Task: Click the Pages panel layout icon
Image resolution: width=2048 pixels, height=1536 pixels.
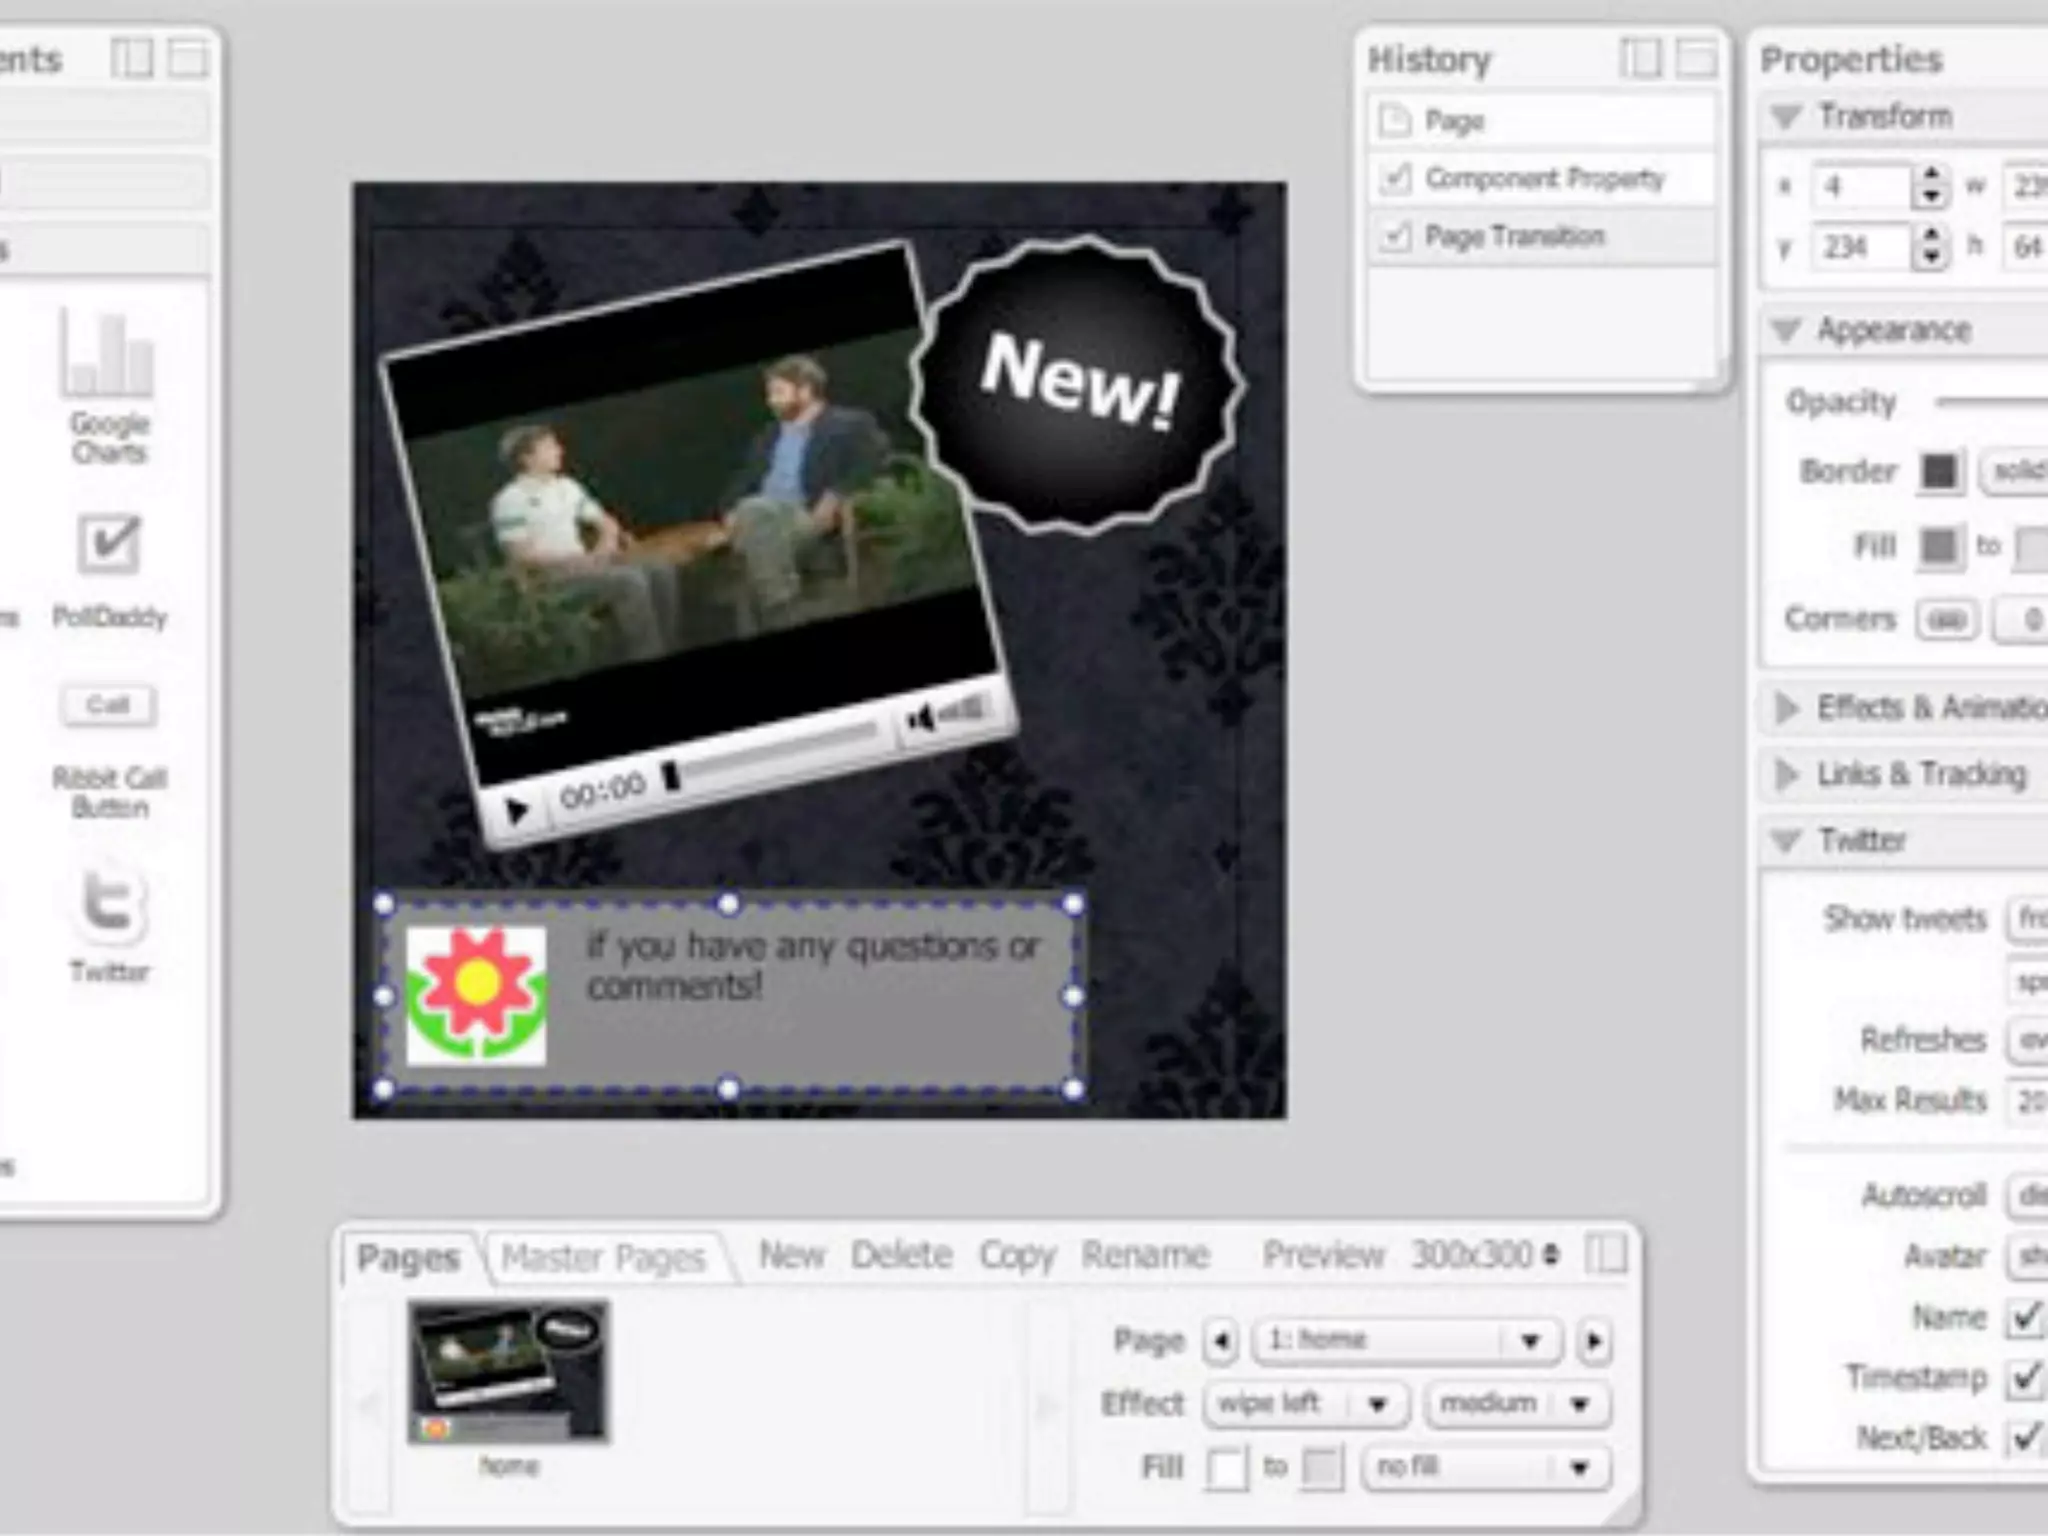Action: 1606,1254
